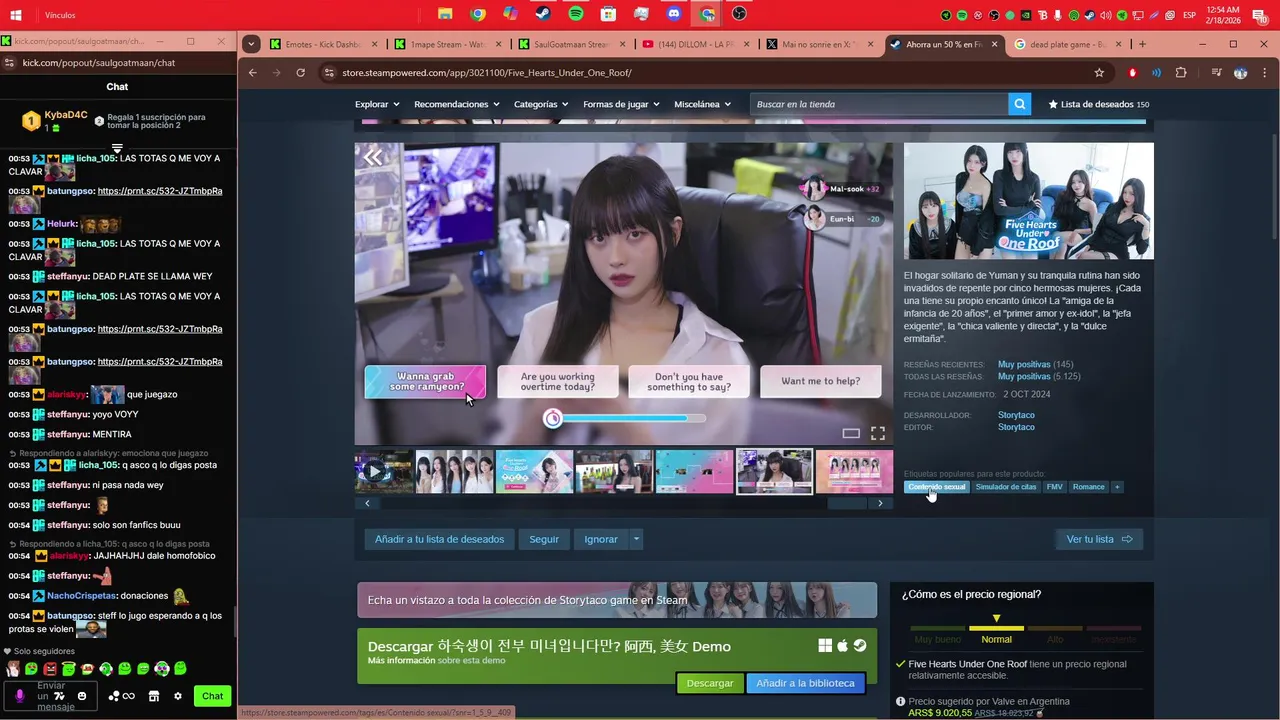
Task: Switch to the dead plate game search tab
Action: [x=1066, y=44]
